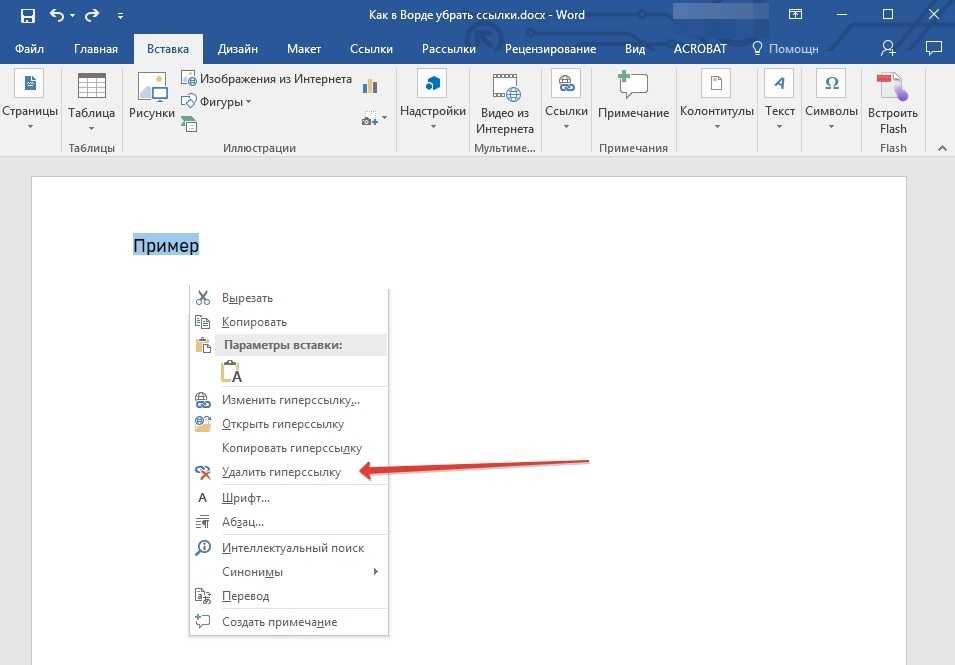Click Online Pictures (Изображения из Интернета) button
The image size is (955, 665).
coord(267,79)
